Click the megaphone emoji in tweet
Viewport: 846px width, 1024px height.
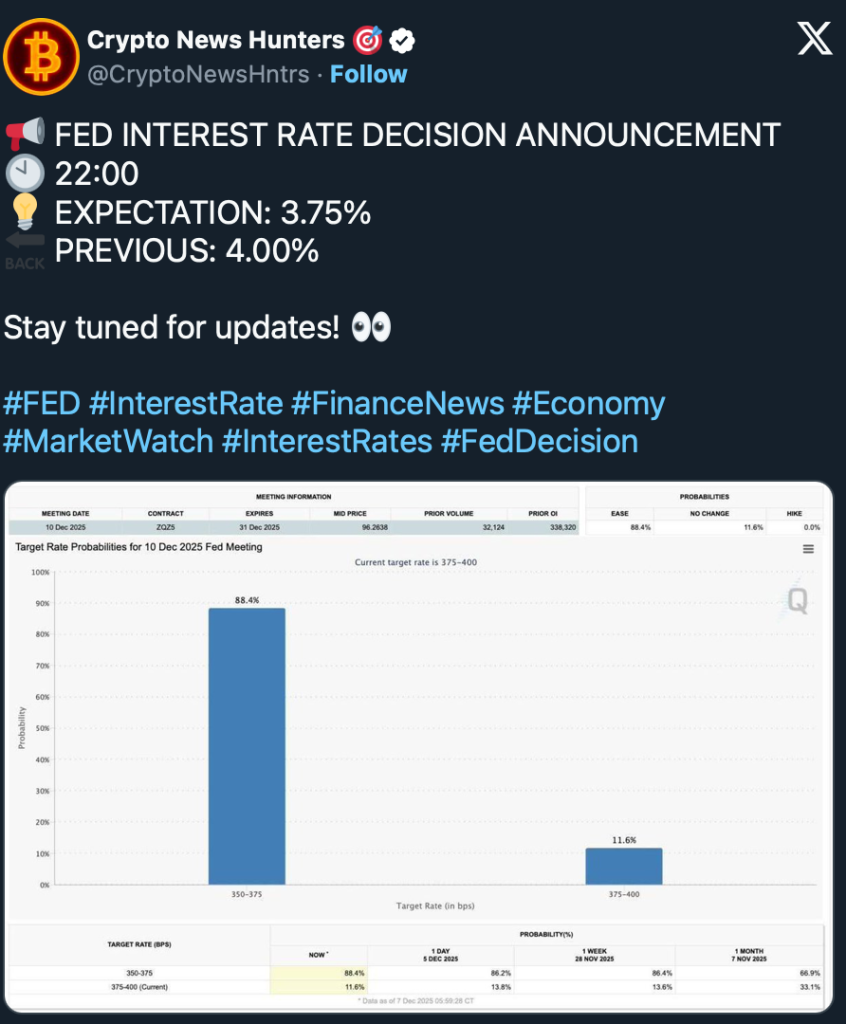[24, 134]
